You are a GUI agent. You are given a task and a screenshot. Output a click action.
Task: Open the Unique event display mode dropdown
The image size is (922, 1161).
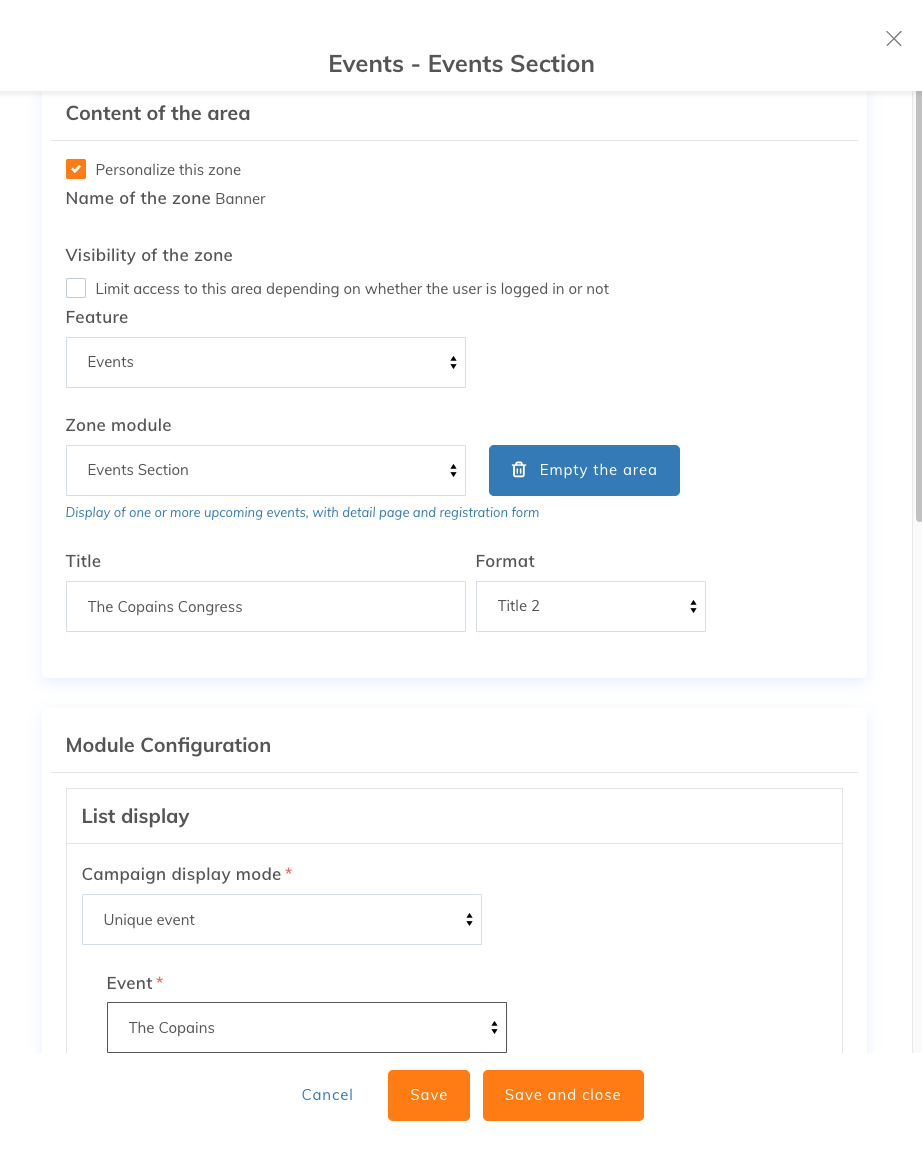tap(281, 920)
